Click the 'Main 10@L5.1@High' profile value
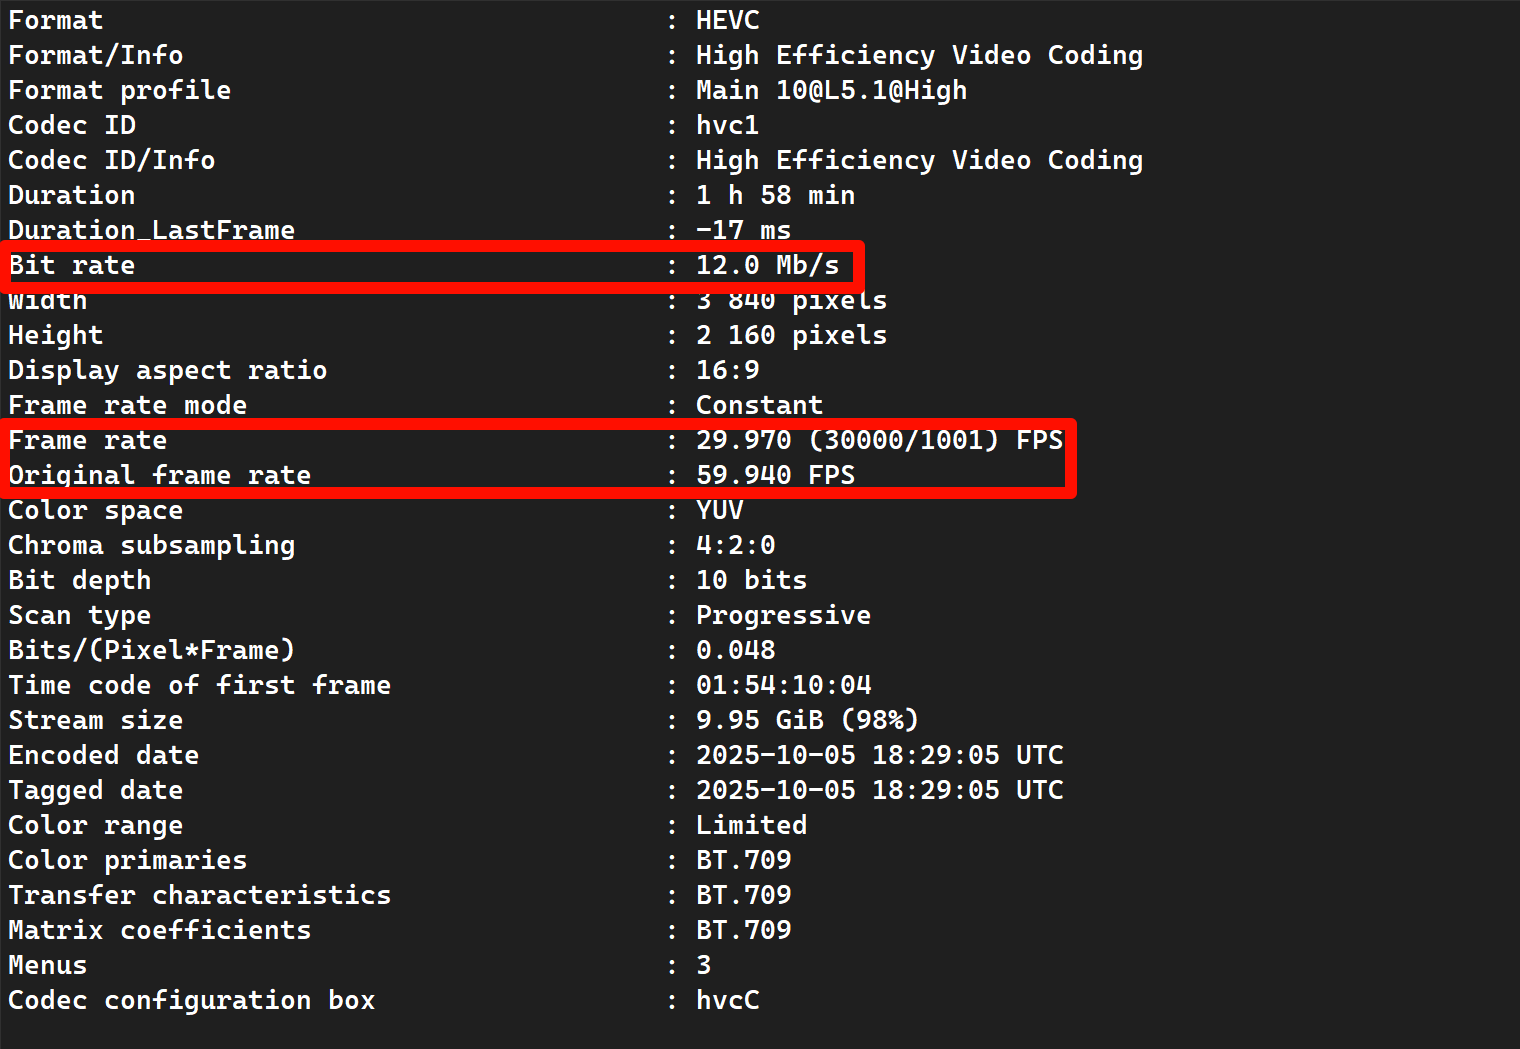This screenshot has width=1520, height=1049. pyautogui.click(x=831, y=90)
